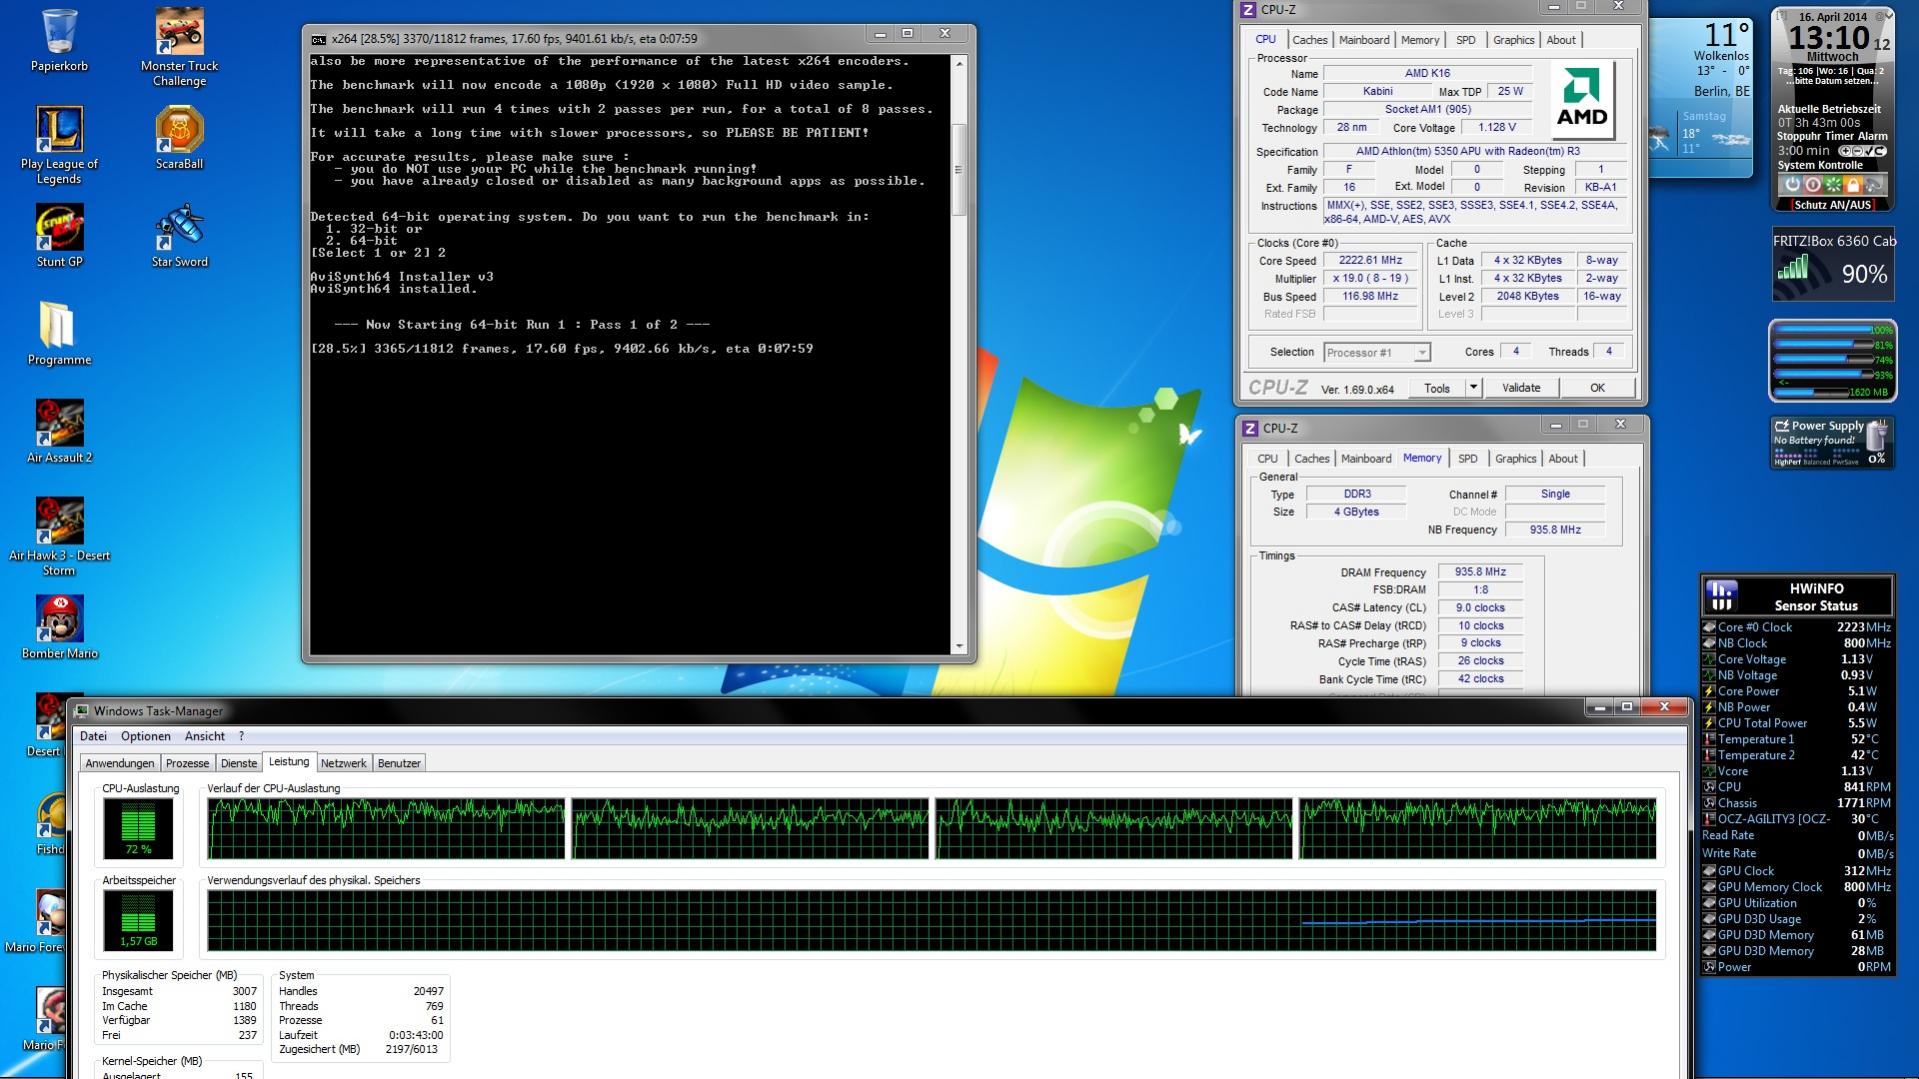This screenshot has height=1079, width=1919.
Task: Click the x264 console window title icon
Action: pyautogui.click(x=318, y=39)
